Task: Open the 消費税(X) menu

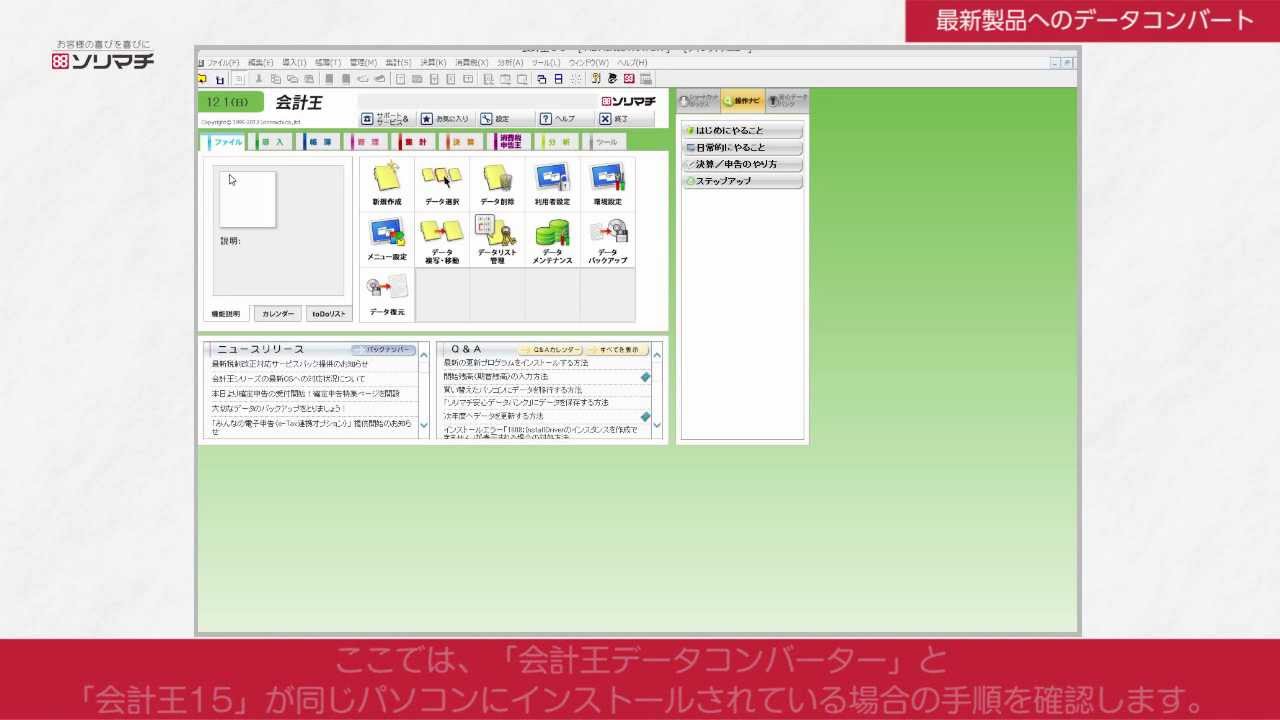Action: 472,62
